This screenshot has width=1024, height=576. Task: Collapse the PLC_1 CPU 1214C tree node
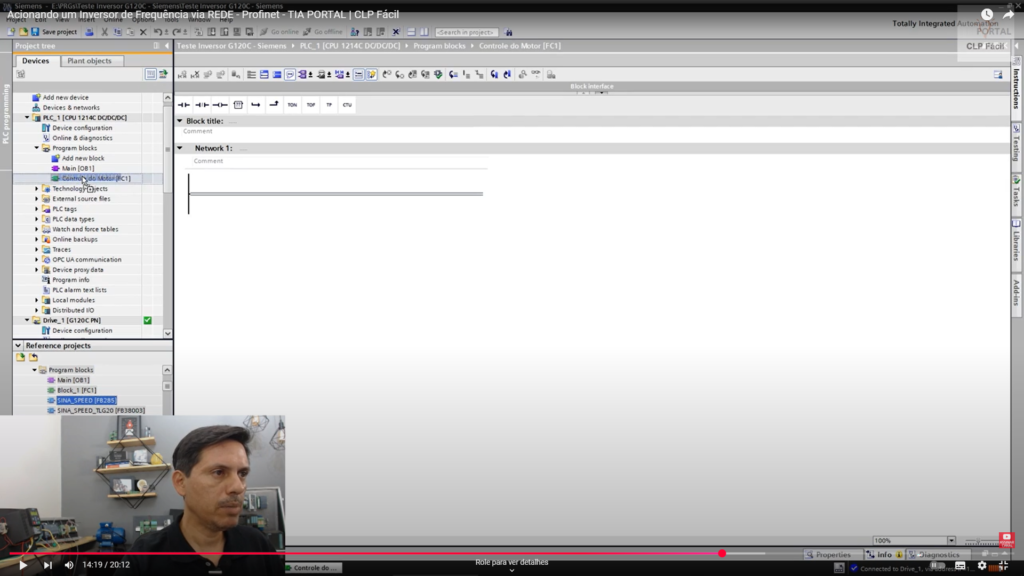pyautogui.click(x=27, y=118)
